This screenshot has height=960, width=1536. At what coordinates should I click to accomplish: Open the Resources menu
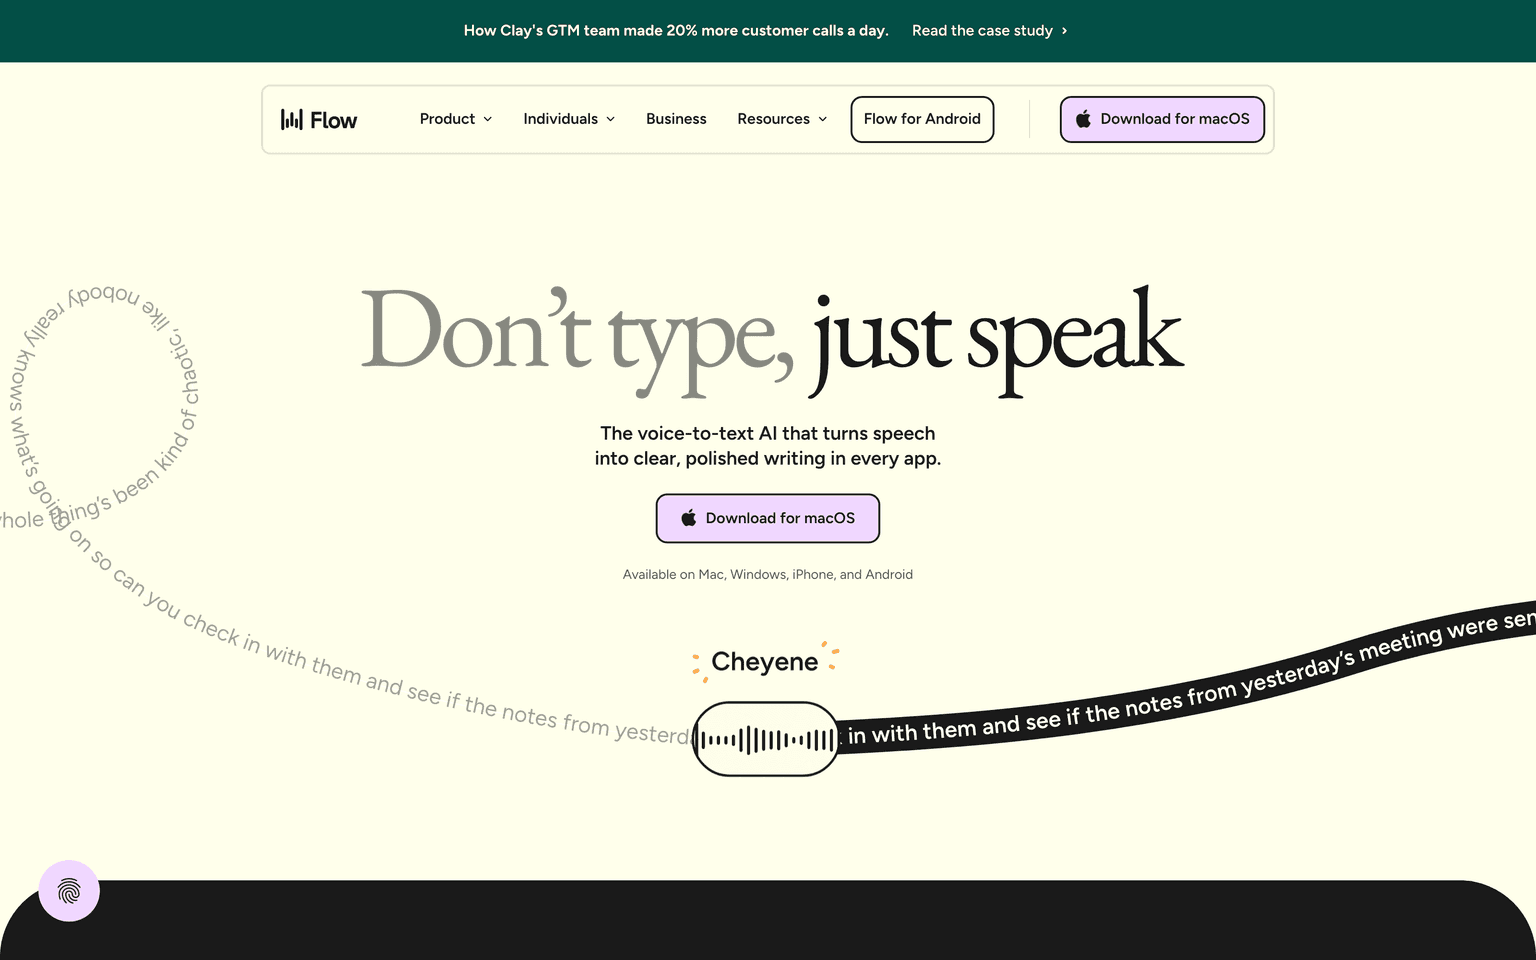(782, 119)
